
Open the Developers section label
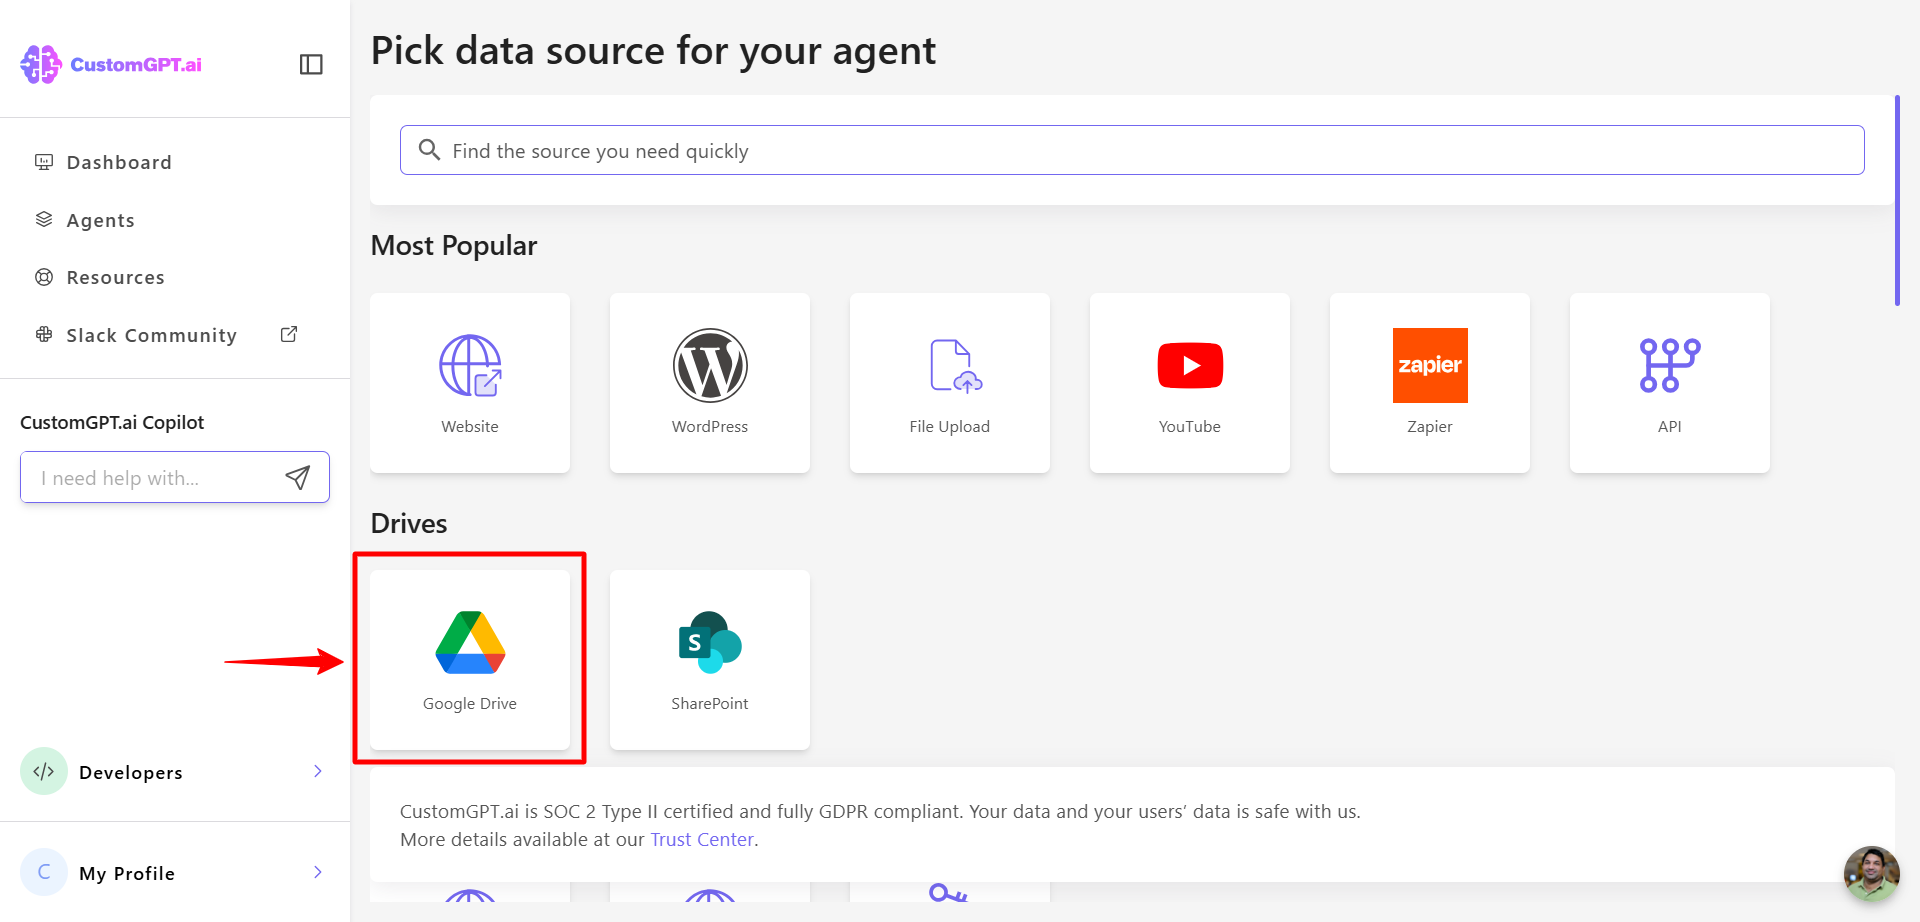[131, 772]
